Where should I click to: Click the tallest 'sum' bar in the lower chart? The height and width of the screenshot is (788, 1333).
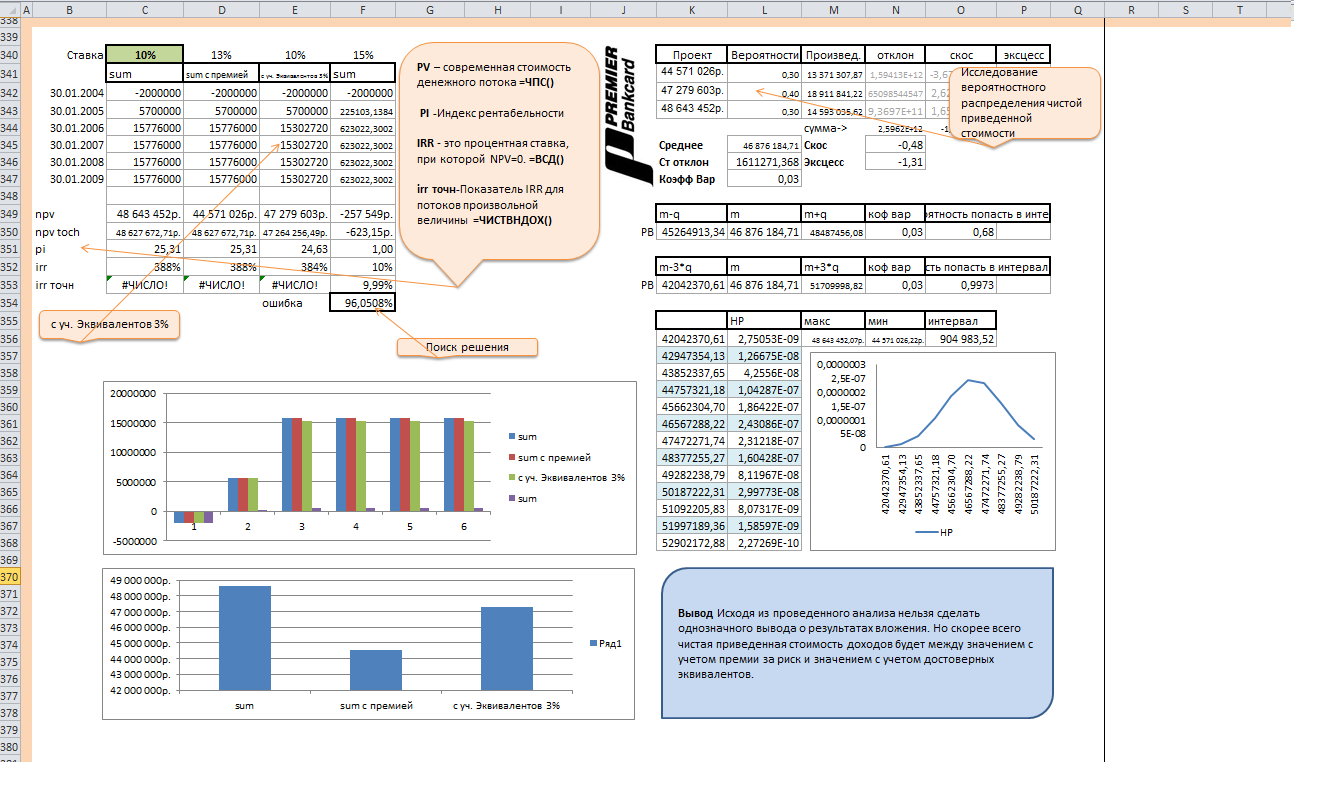coord(245,638)
